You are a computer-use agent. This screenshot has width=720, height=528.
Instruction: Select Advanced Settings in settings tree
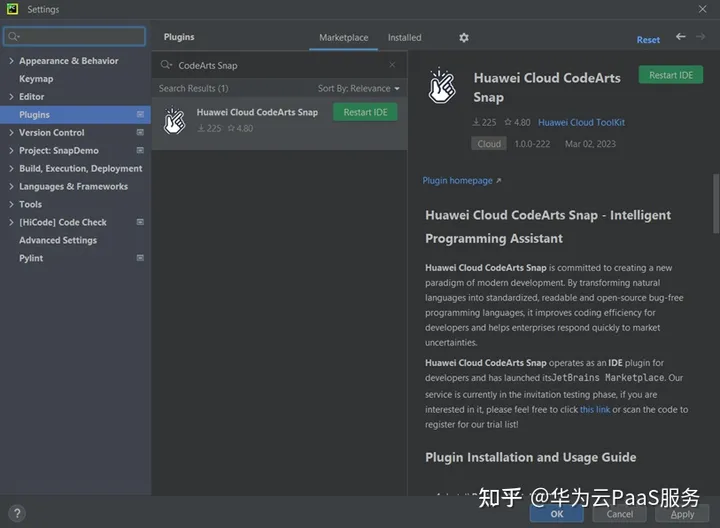[x=58, y=240]
